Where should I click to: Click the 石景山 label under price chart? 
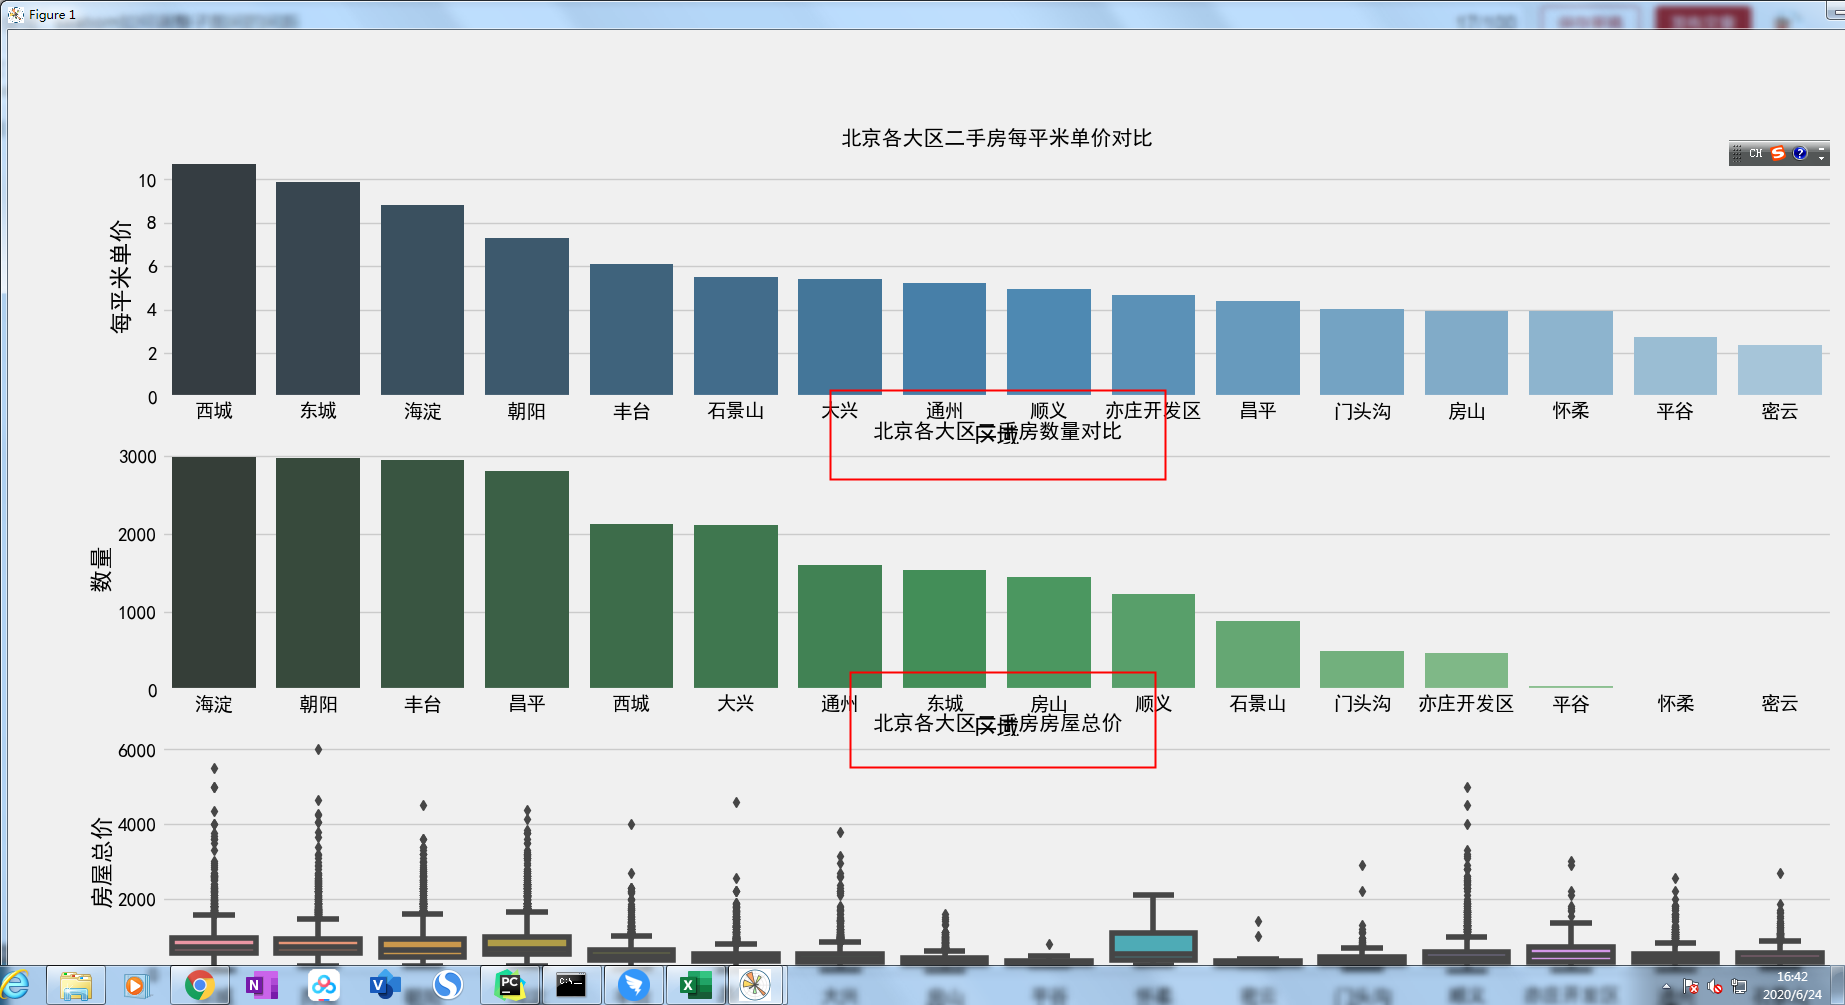coord(736,411)
